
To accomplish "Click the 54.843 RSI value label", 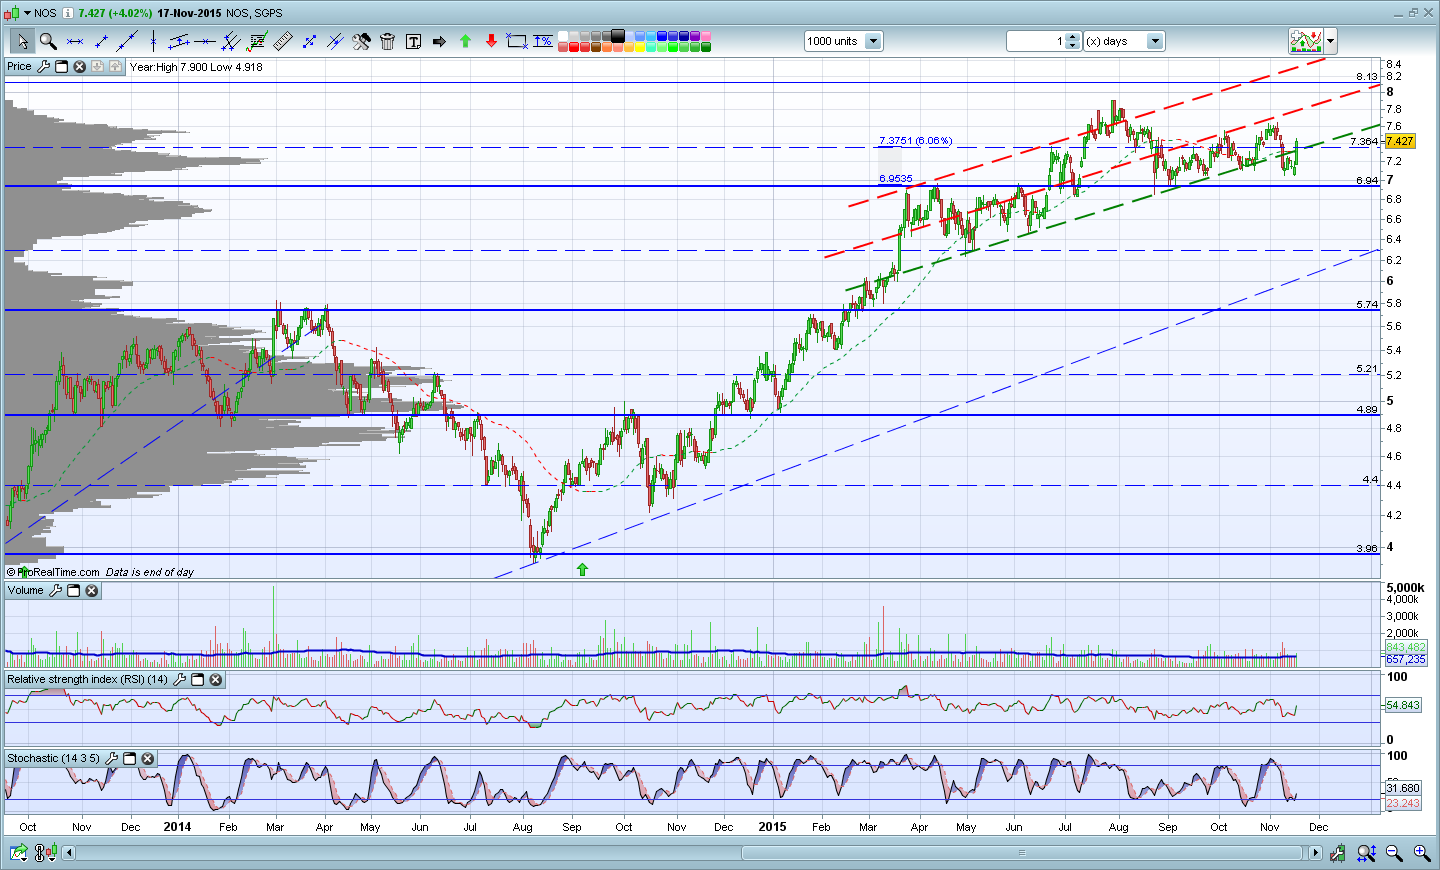I will click(1403, 705).
